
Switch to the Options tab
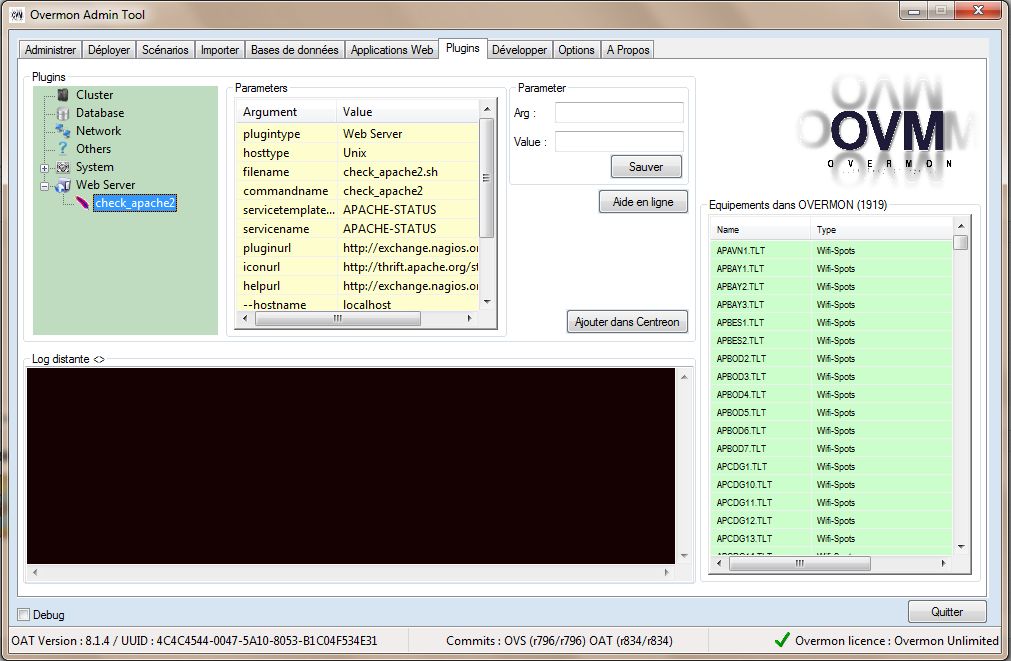576,50
